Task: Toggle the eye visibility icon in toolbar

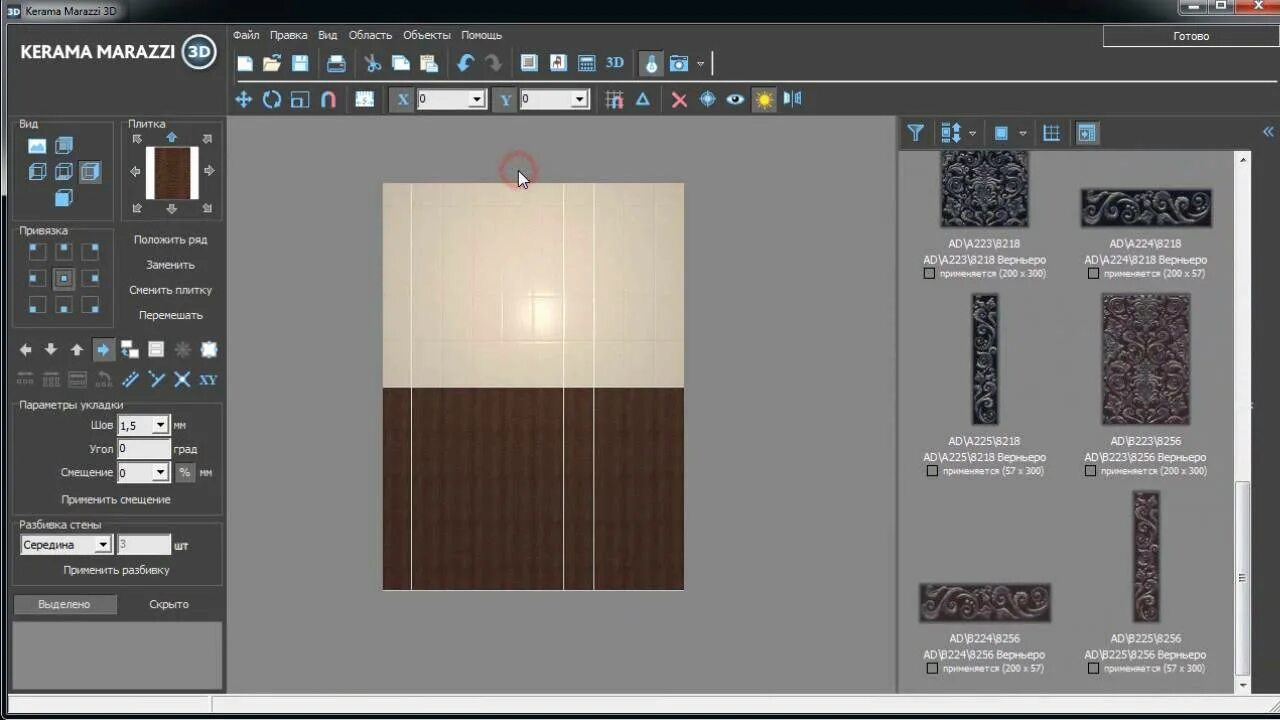Action: (735, 99)
